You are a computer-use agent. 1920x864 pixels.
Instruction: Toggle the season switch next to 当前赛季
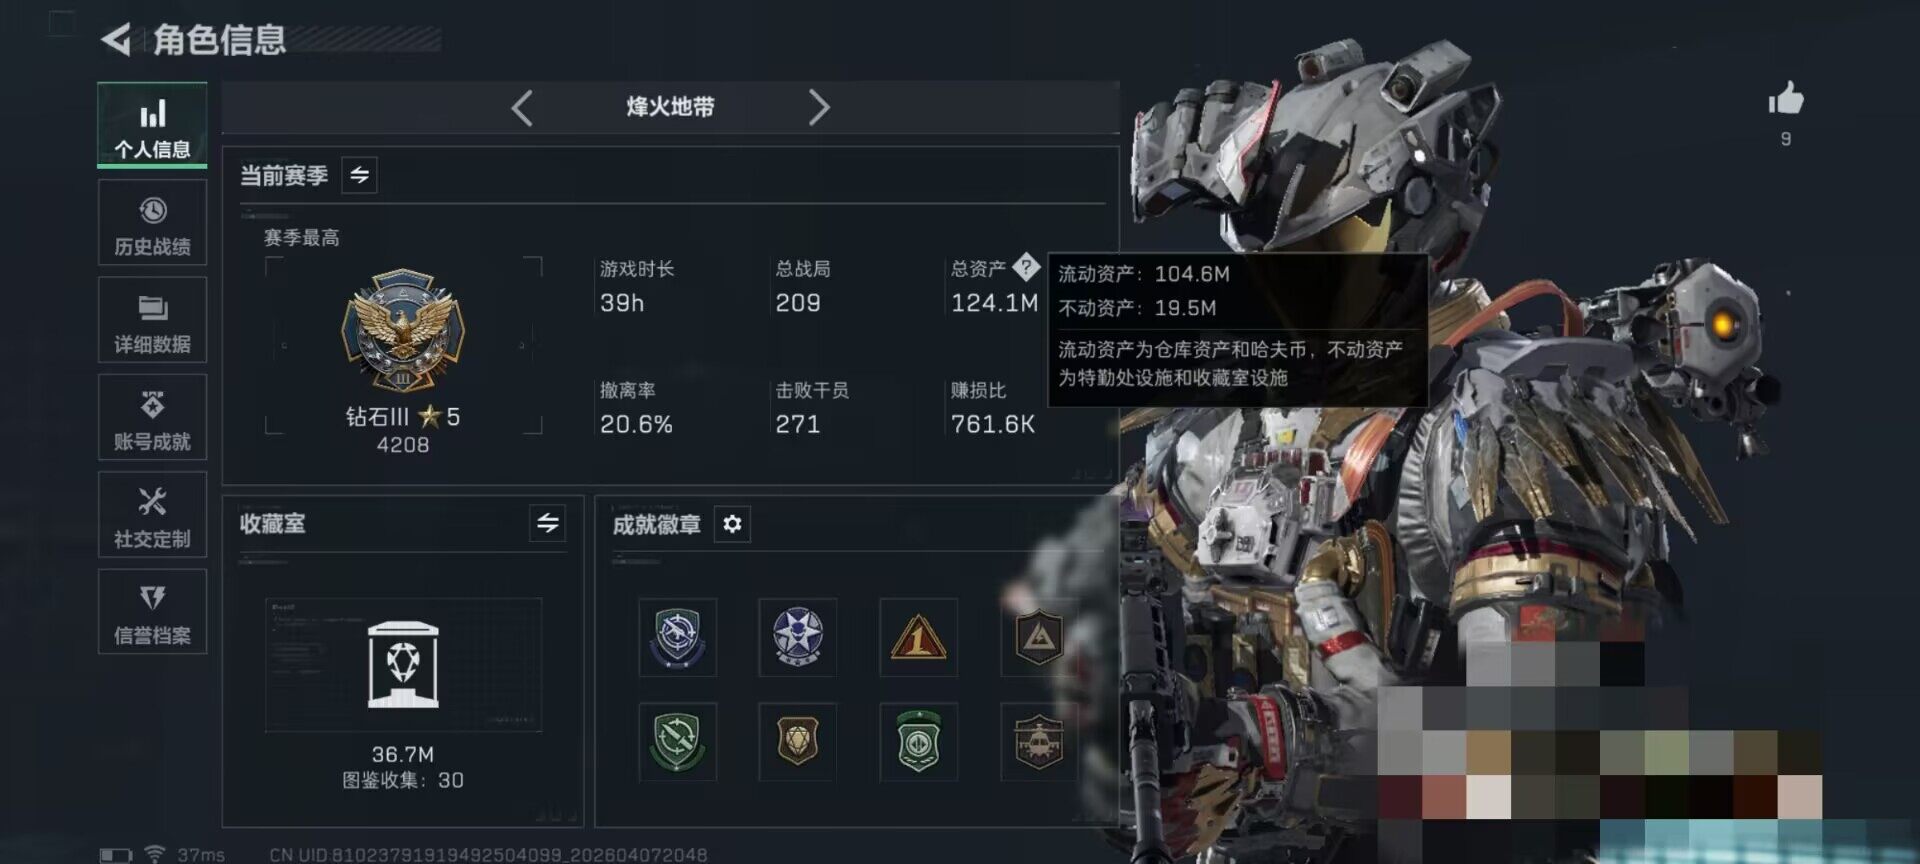coord(359,175)
